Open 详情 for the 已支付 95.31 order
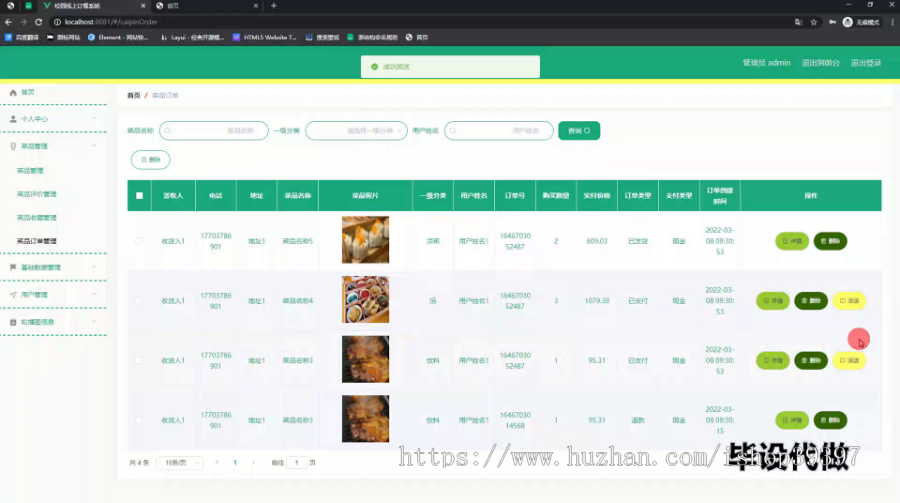Viewport: 900px width, 503px height. click(773, 361)
